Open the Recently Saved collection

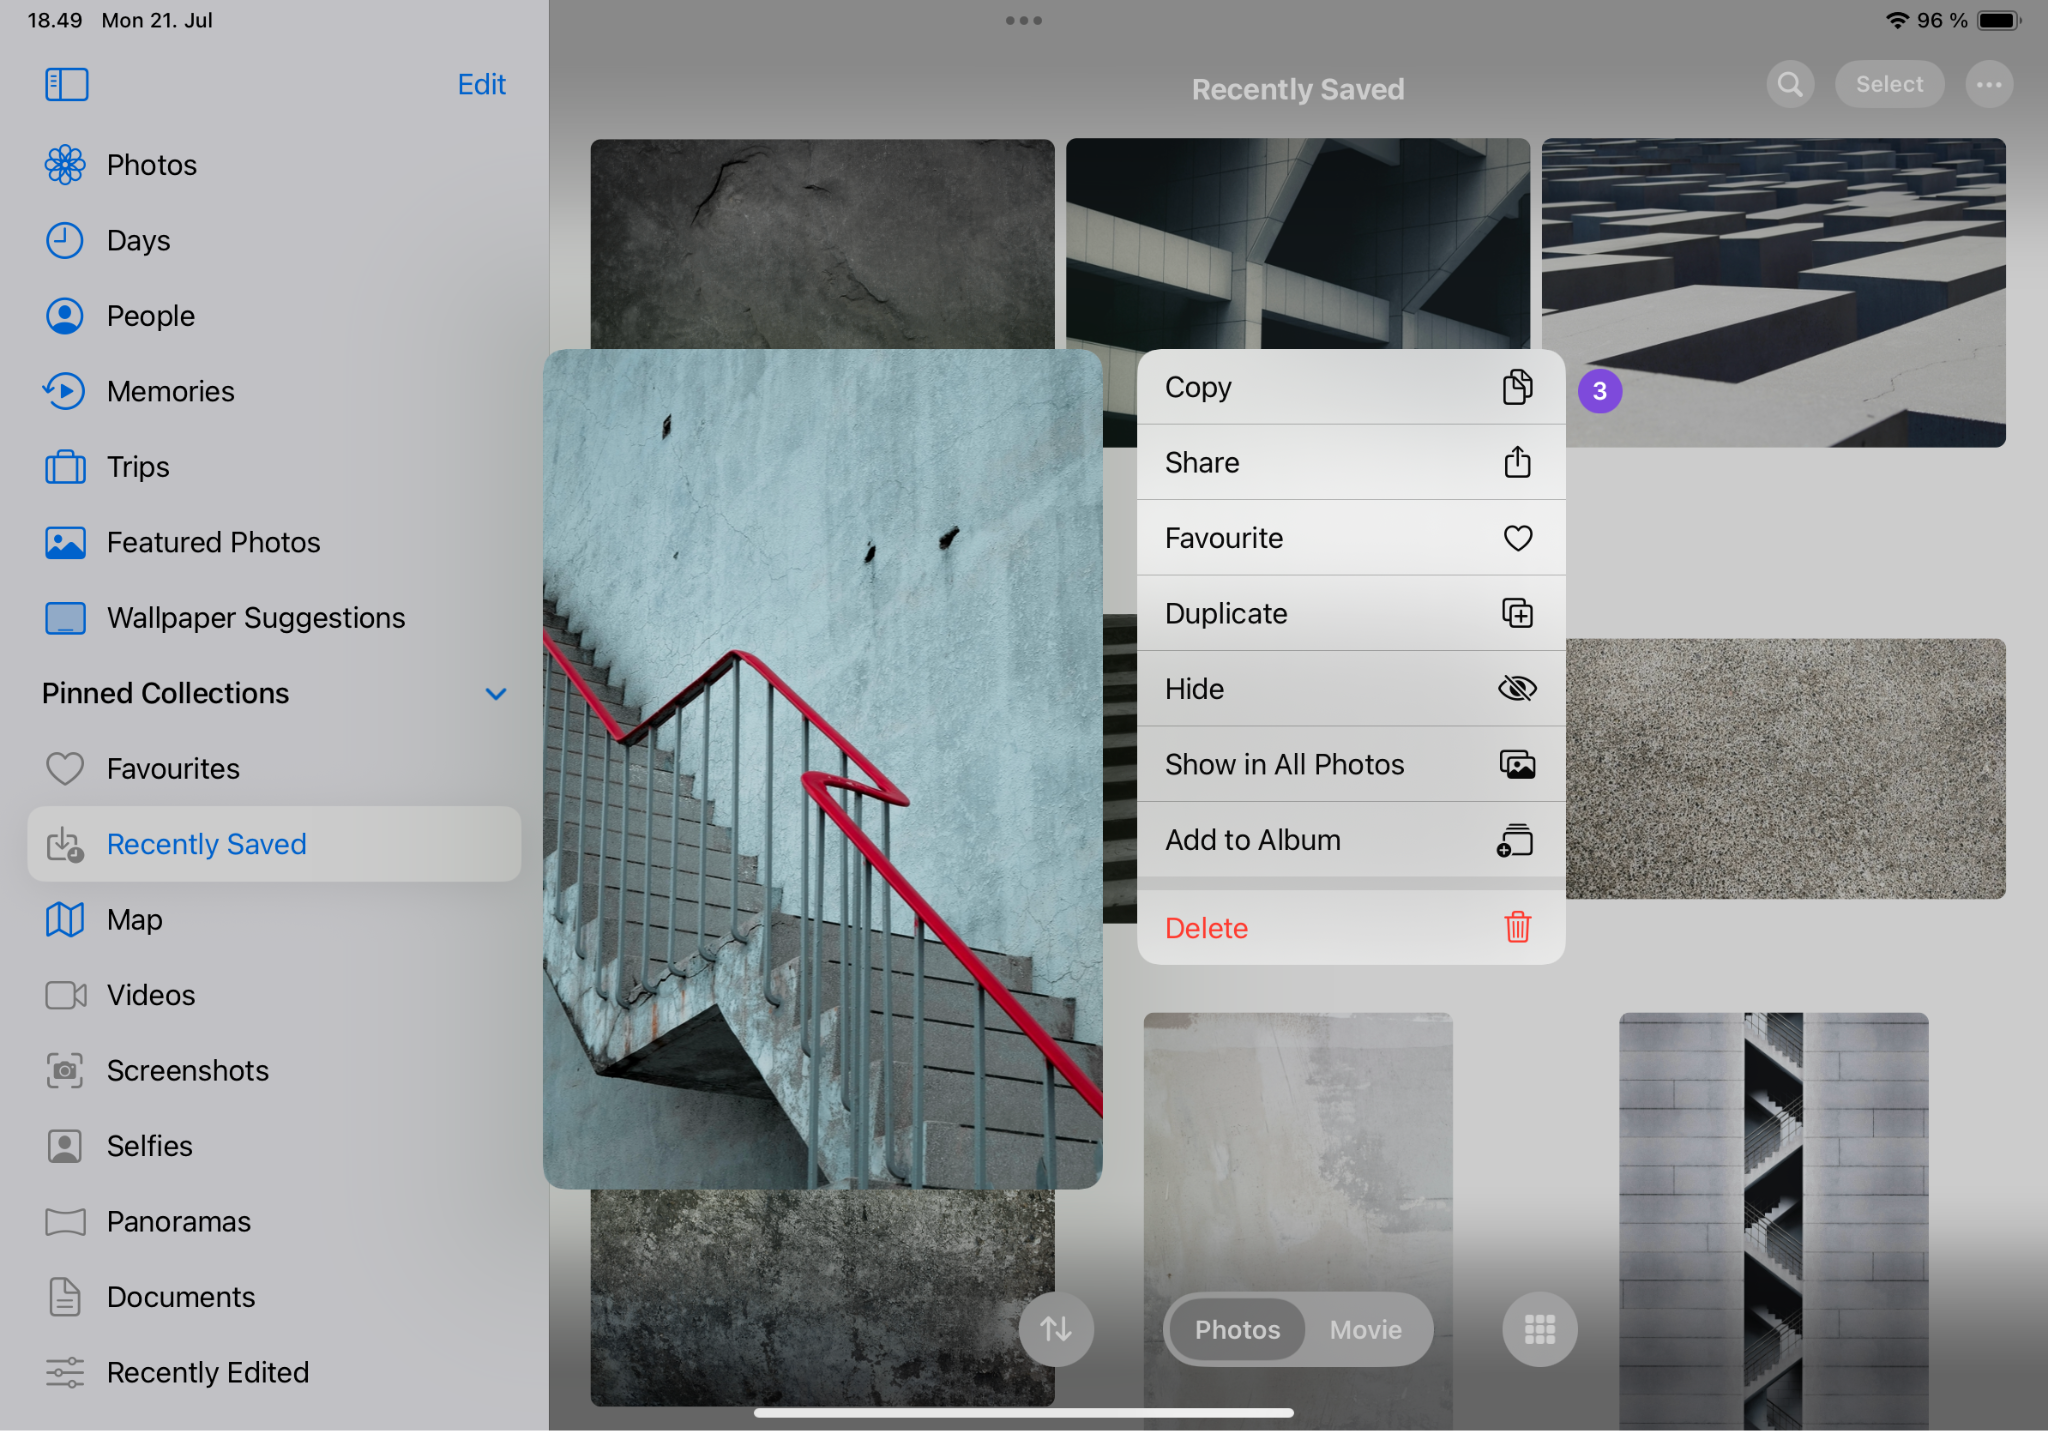(274, 844)
